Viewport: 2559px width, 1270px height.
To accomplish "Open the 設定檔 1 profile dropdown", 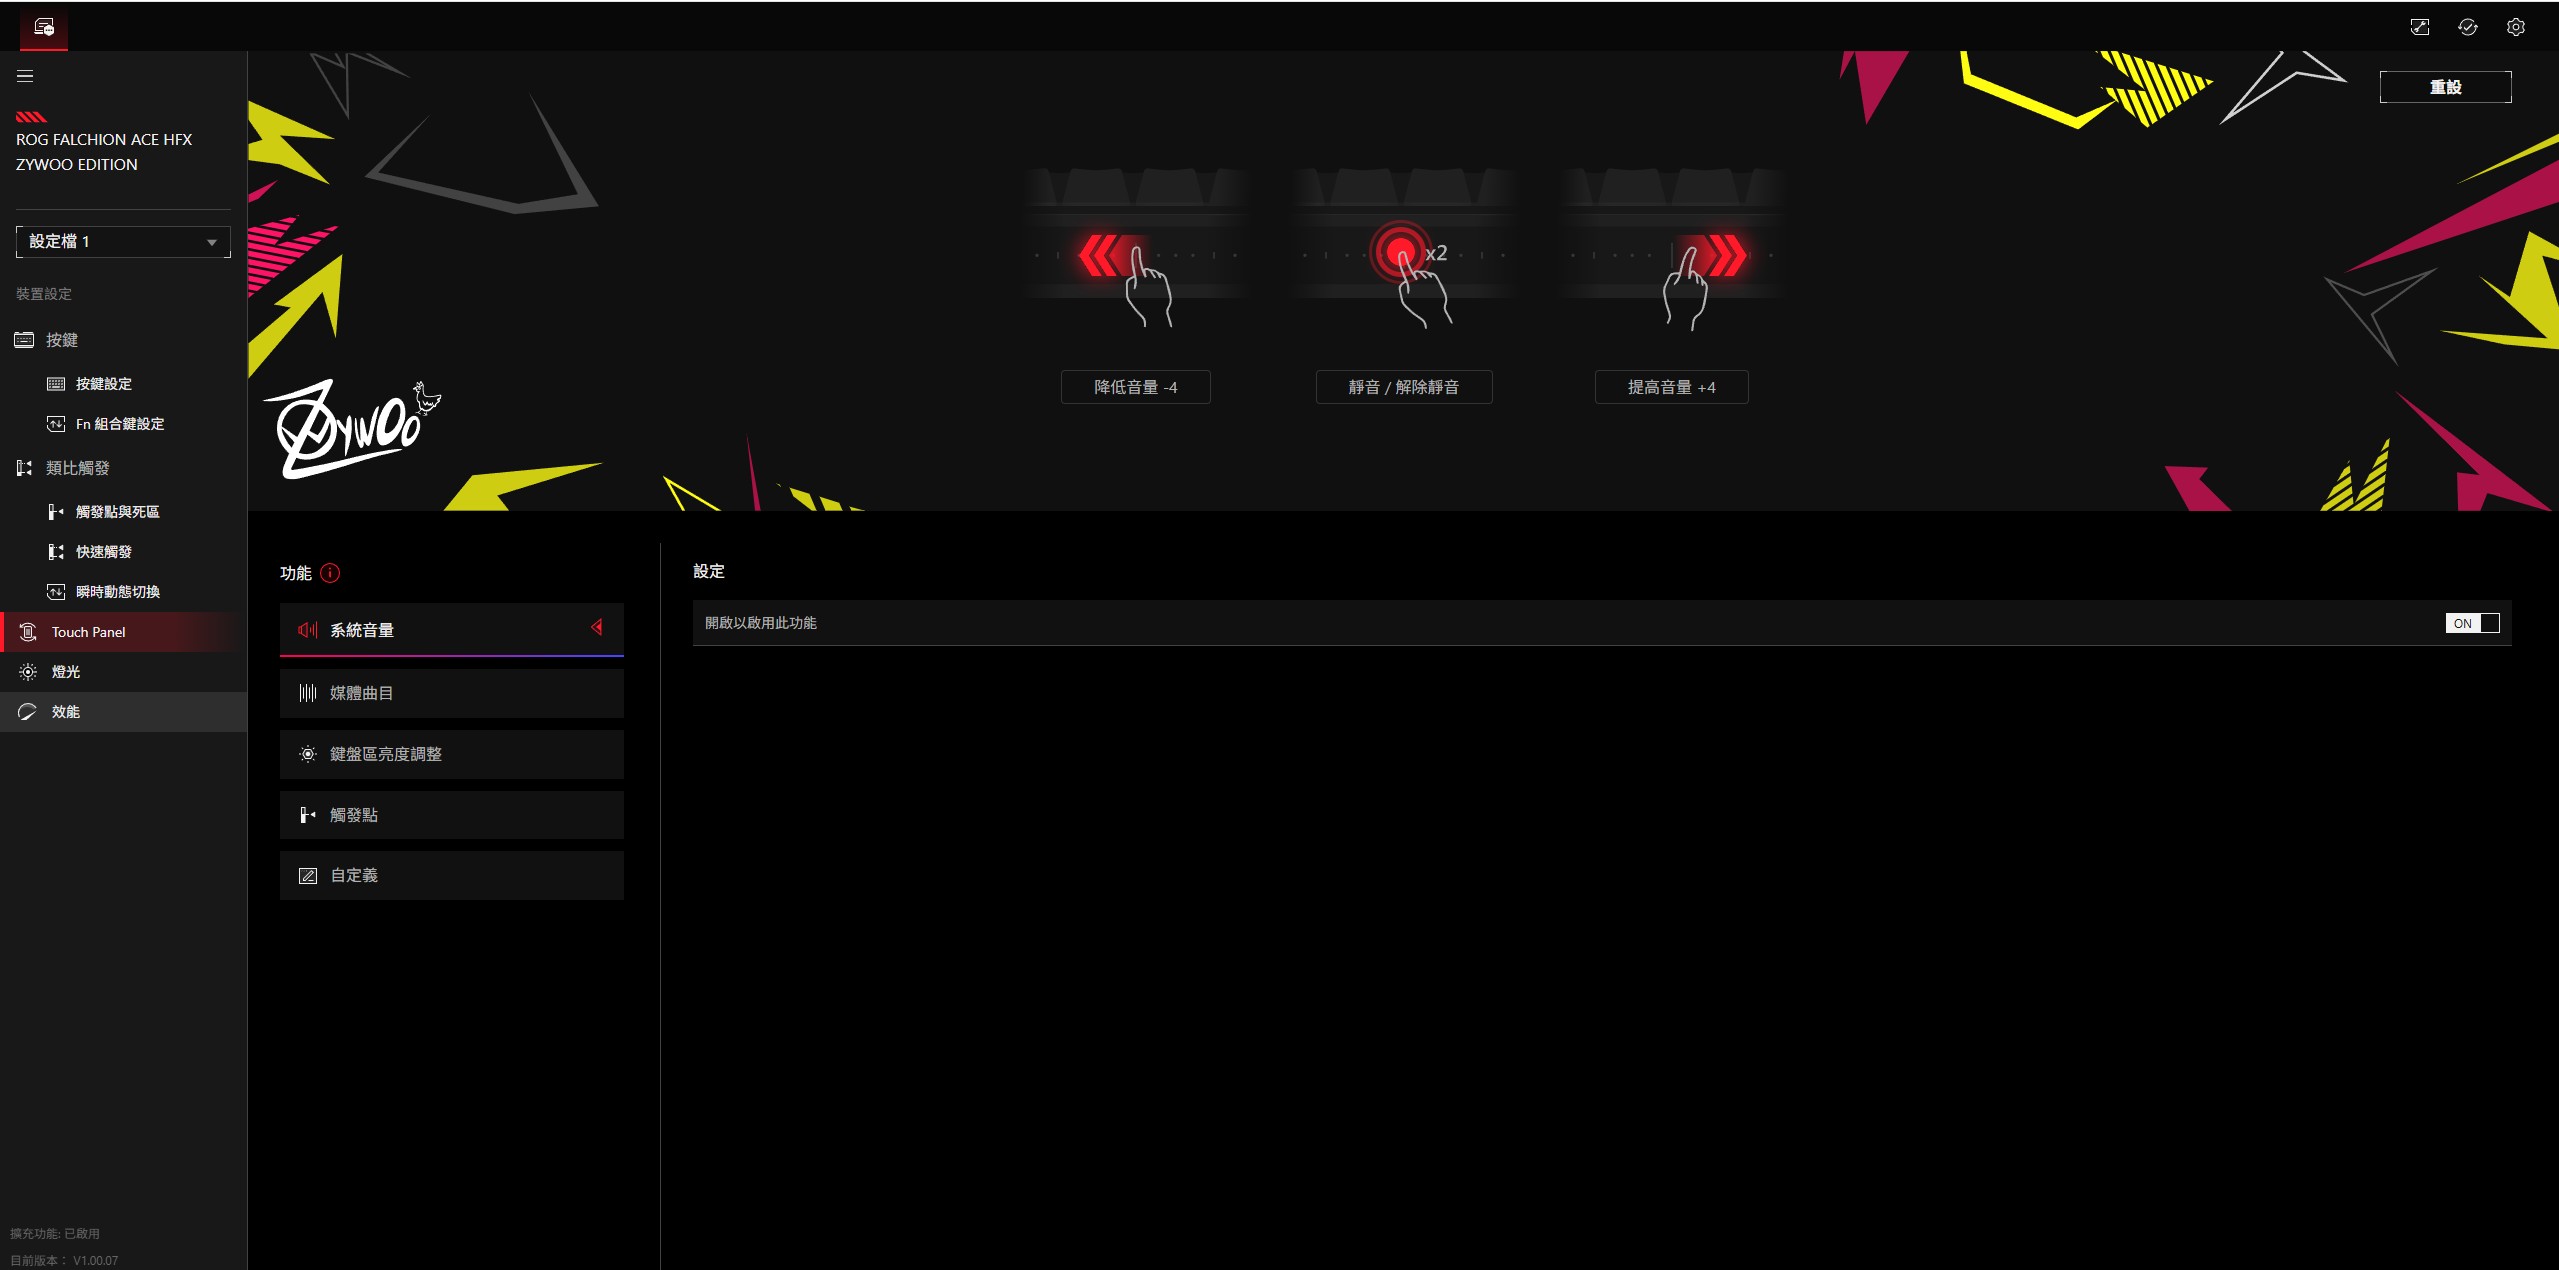I will [123, 241].
